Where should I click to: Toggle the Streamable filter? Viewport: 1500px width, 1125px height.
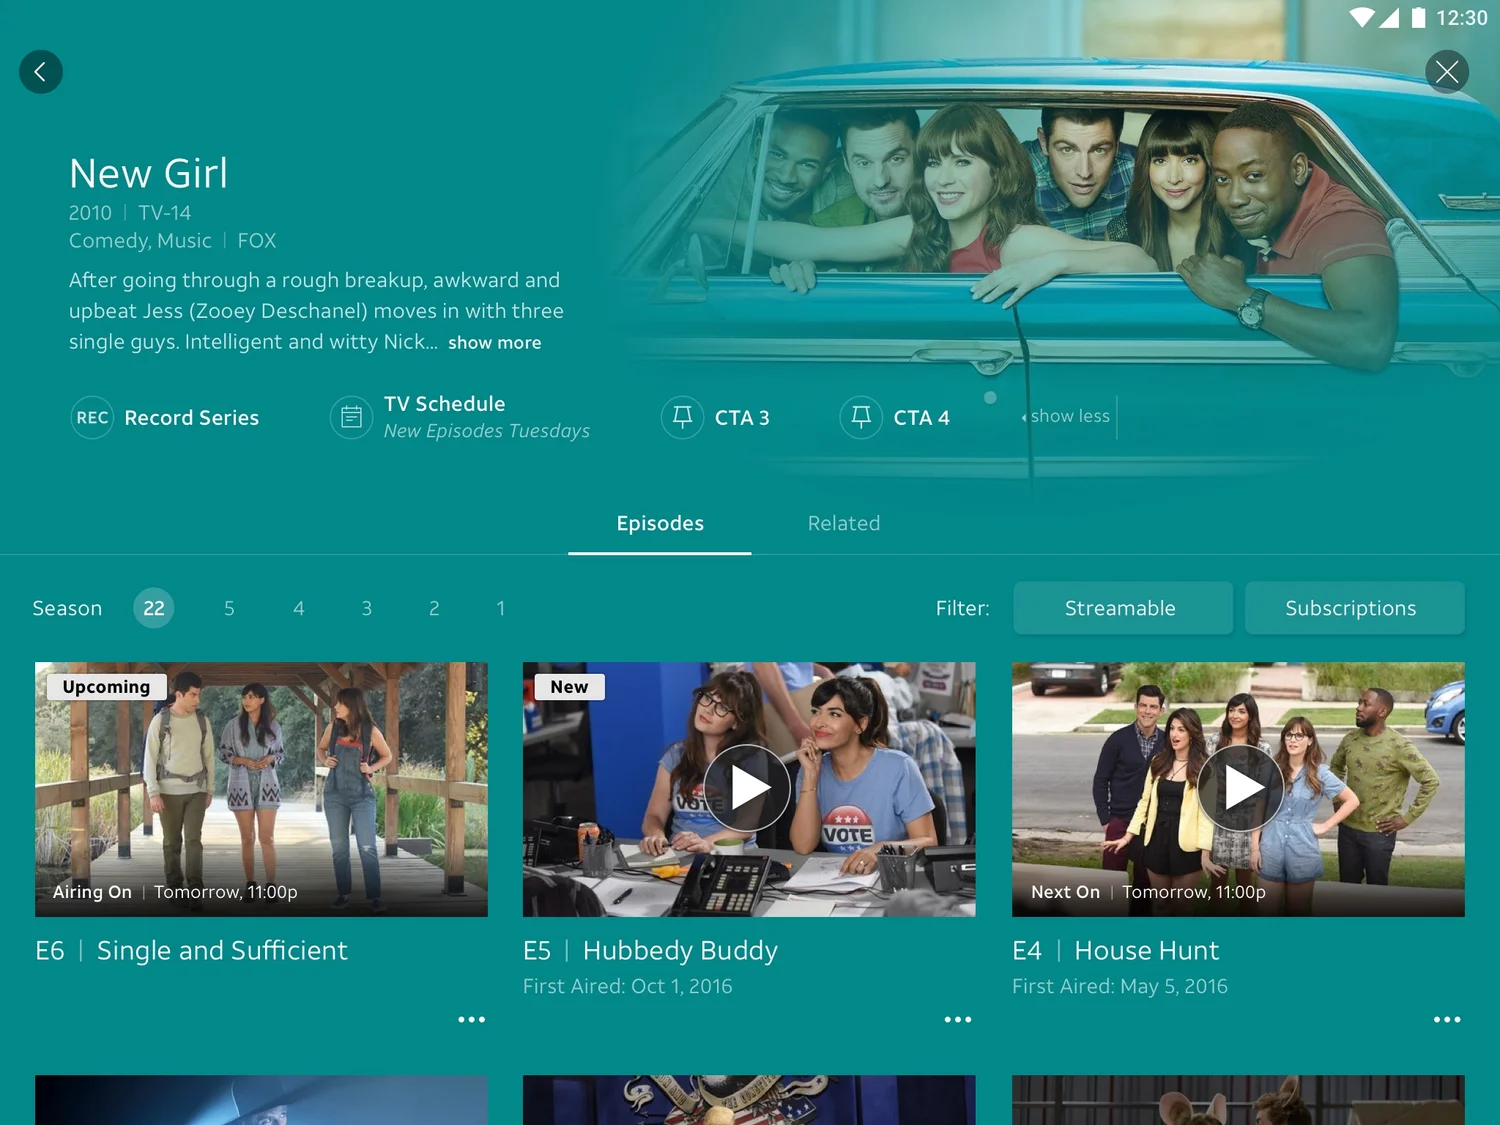pyautogui.click(x=1123, y=608)
